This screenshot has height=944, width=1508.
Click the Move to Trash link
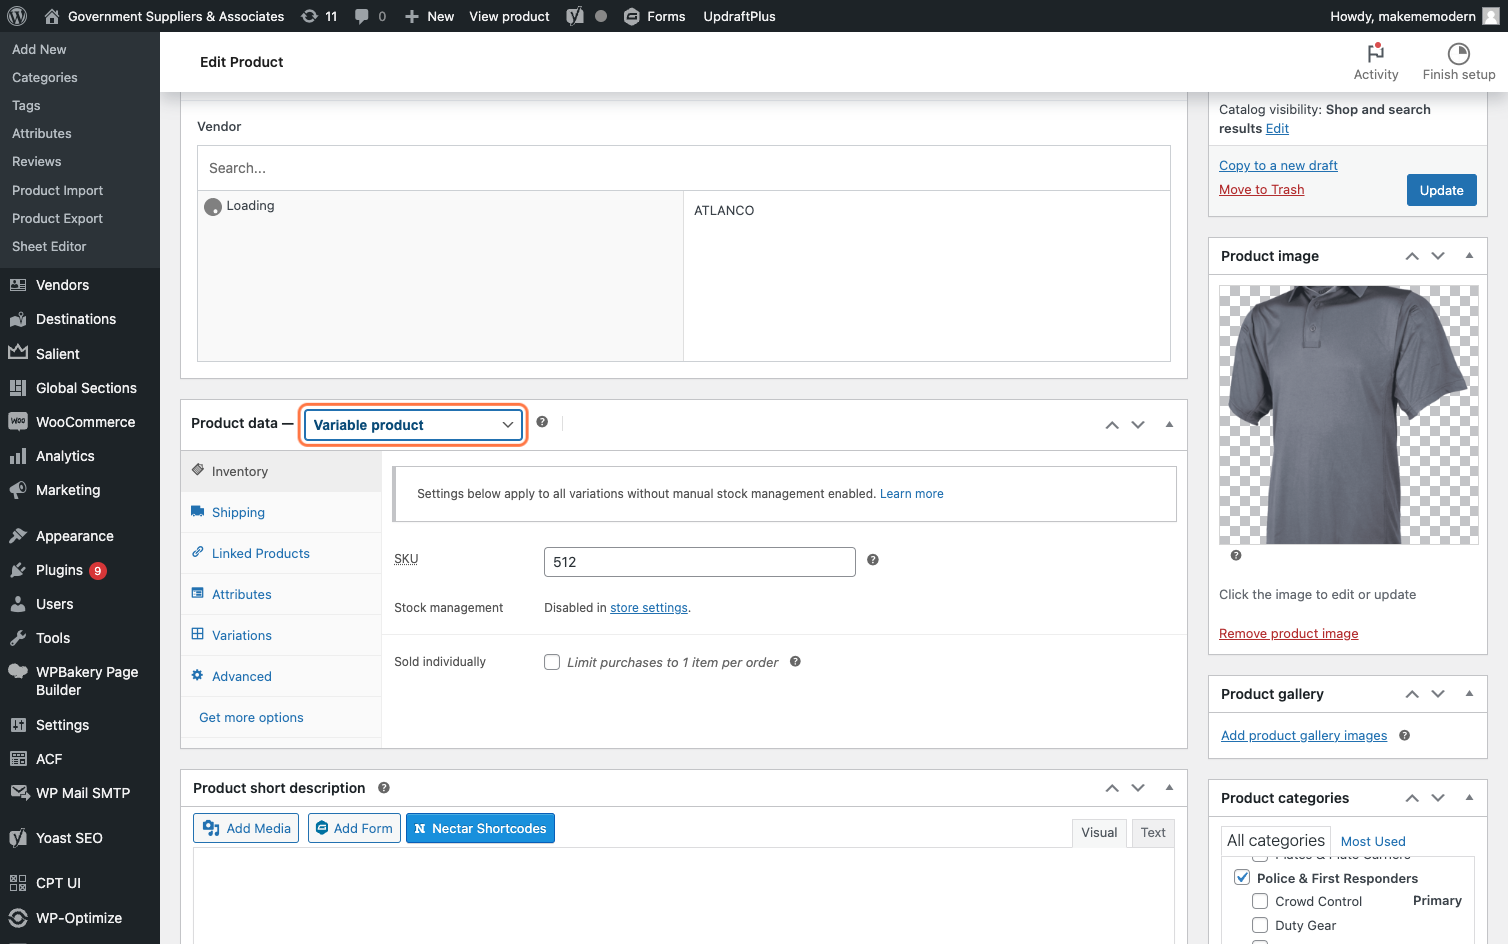1261,189
